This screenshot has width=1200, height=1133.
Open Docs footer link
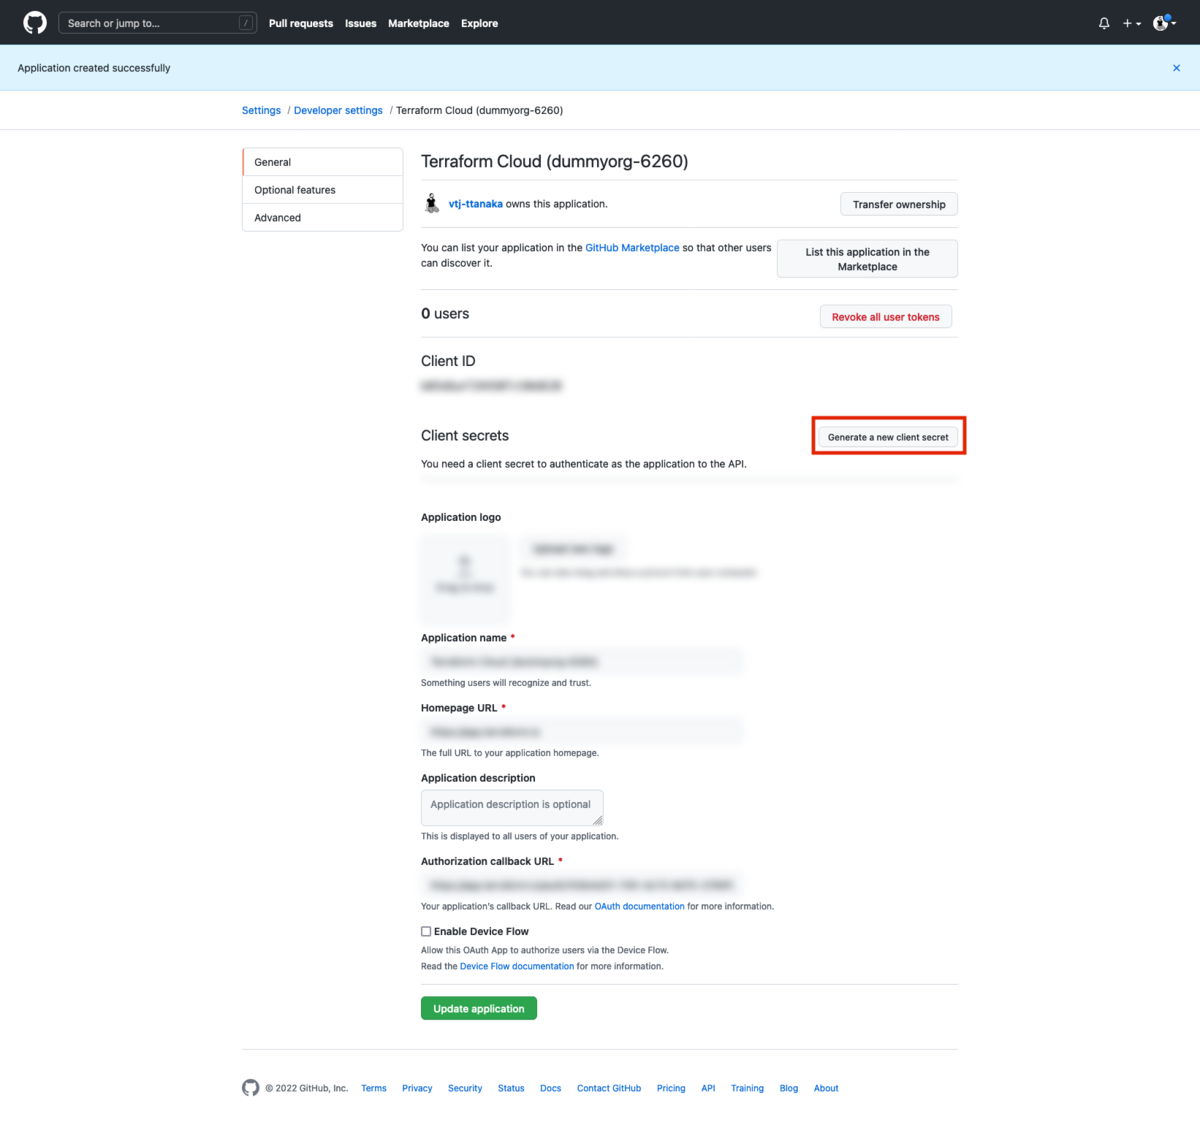(551, 1088)
